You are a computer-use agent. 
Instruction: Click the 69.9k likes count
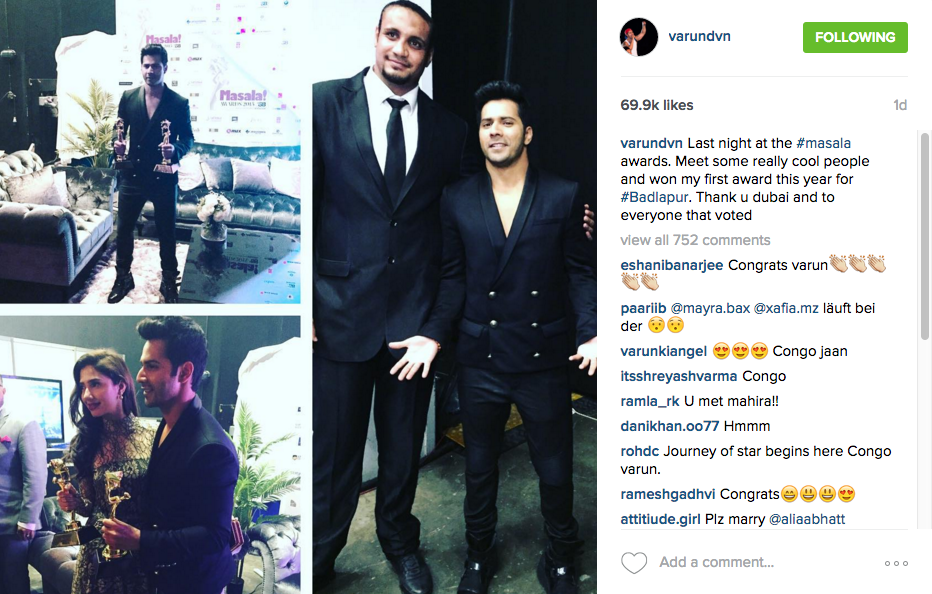[x=657, y=105]
